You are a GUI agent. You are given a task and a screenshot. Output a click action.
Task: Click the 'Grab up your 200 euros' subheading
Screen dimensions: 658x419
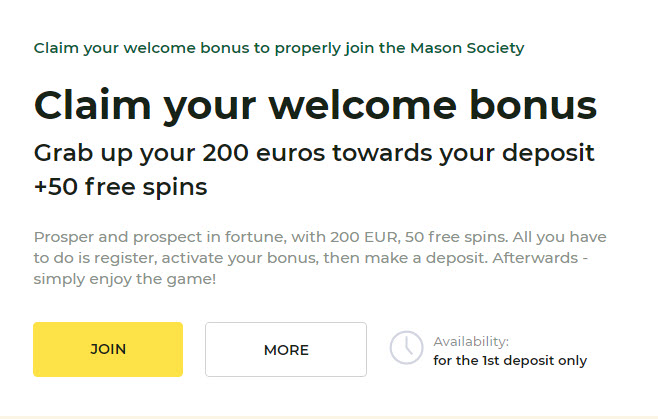click(314, 153)
